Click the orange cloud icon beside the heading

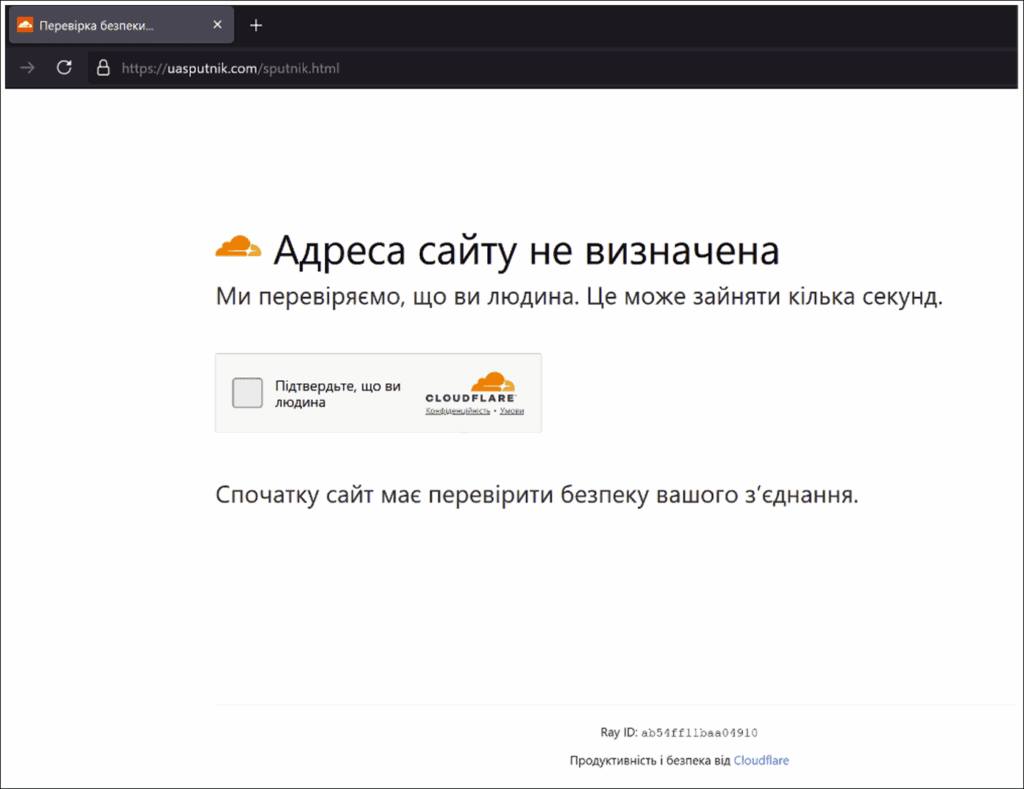click(x=238, y=246)
